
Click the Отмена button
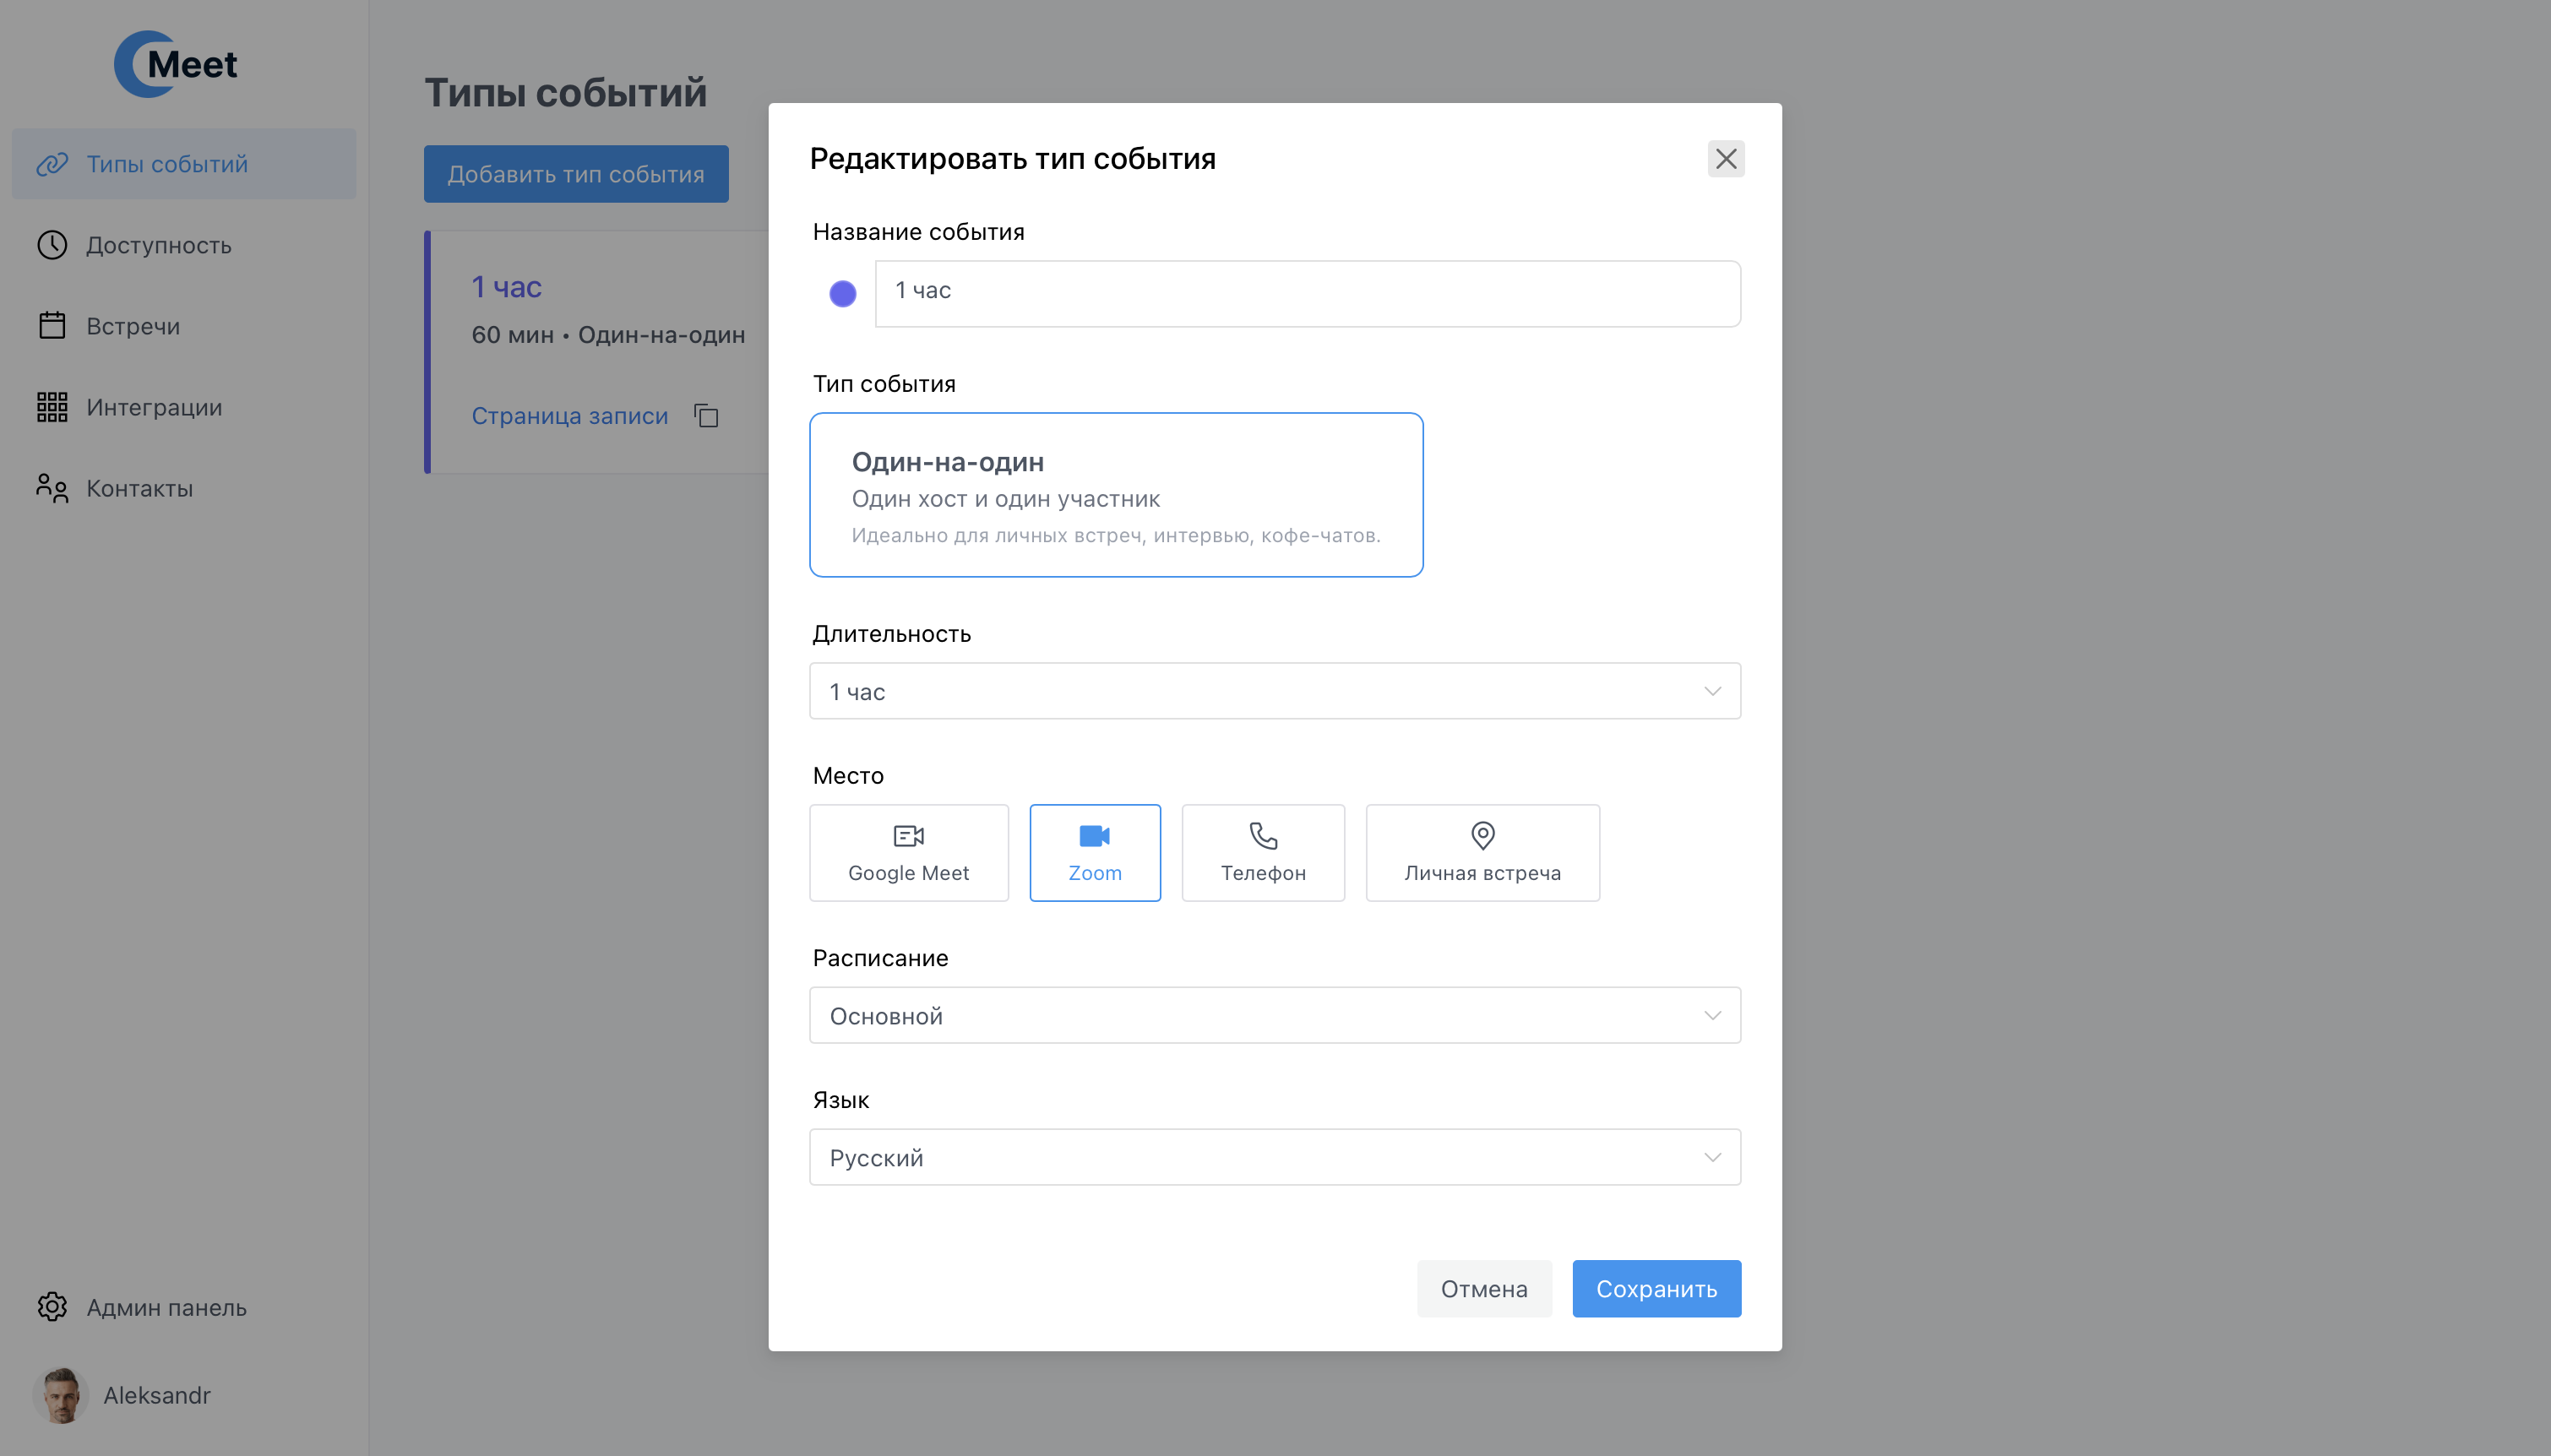tap(1484, 1289)
